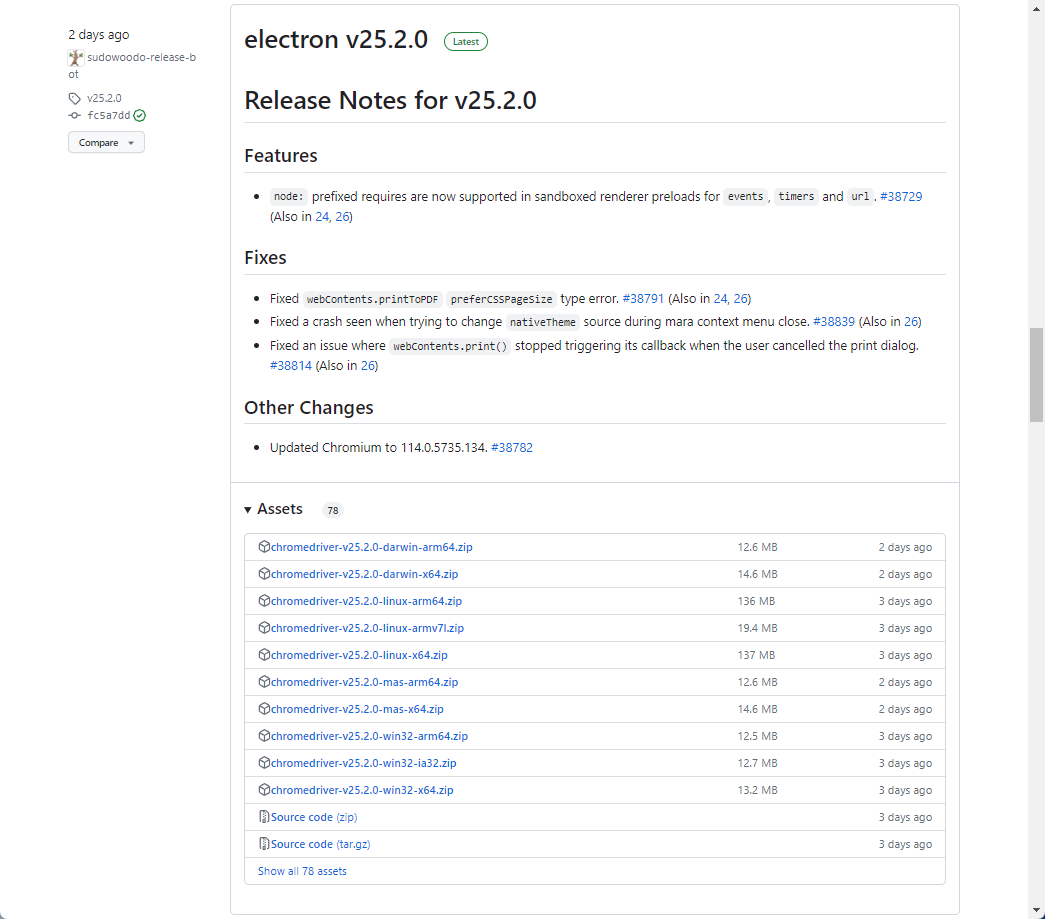Open the electron v25.2.0 release title

pos(336,40)
